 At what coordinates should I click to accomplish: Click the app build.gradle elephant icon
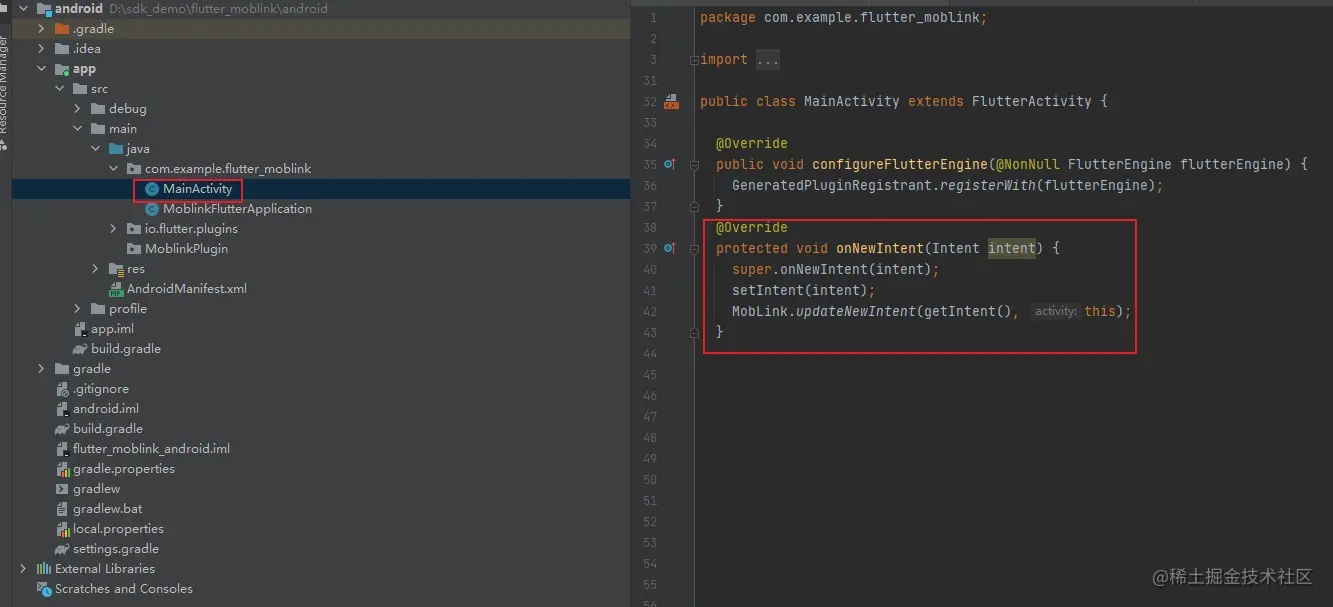tap(80, 349)
